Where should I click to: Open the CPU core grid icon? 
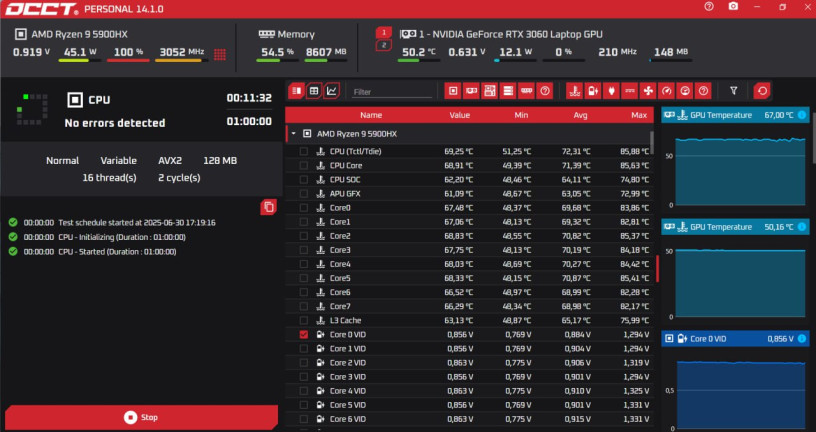click(220, 54)
